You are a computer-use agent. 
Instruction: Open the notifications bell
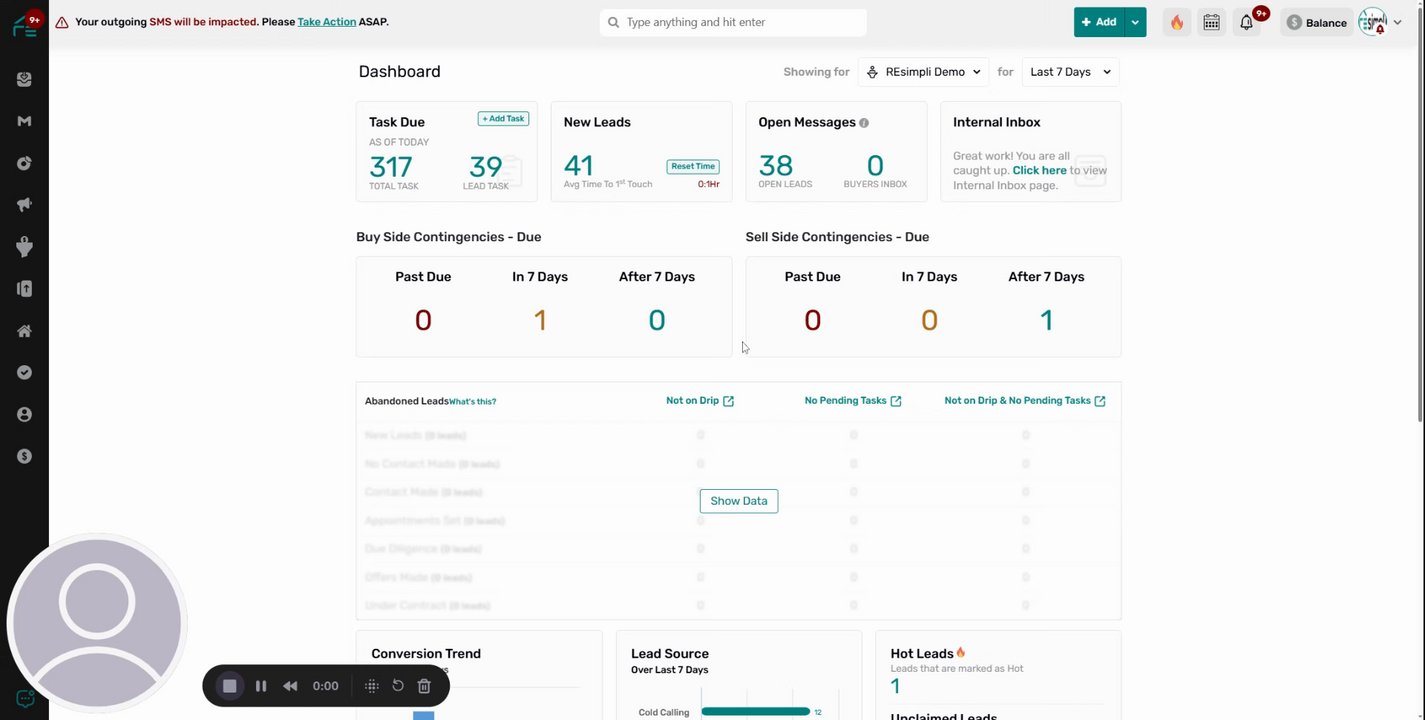[1247, 22]
